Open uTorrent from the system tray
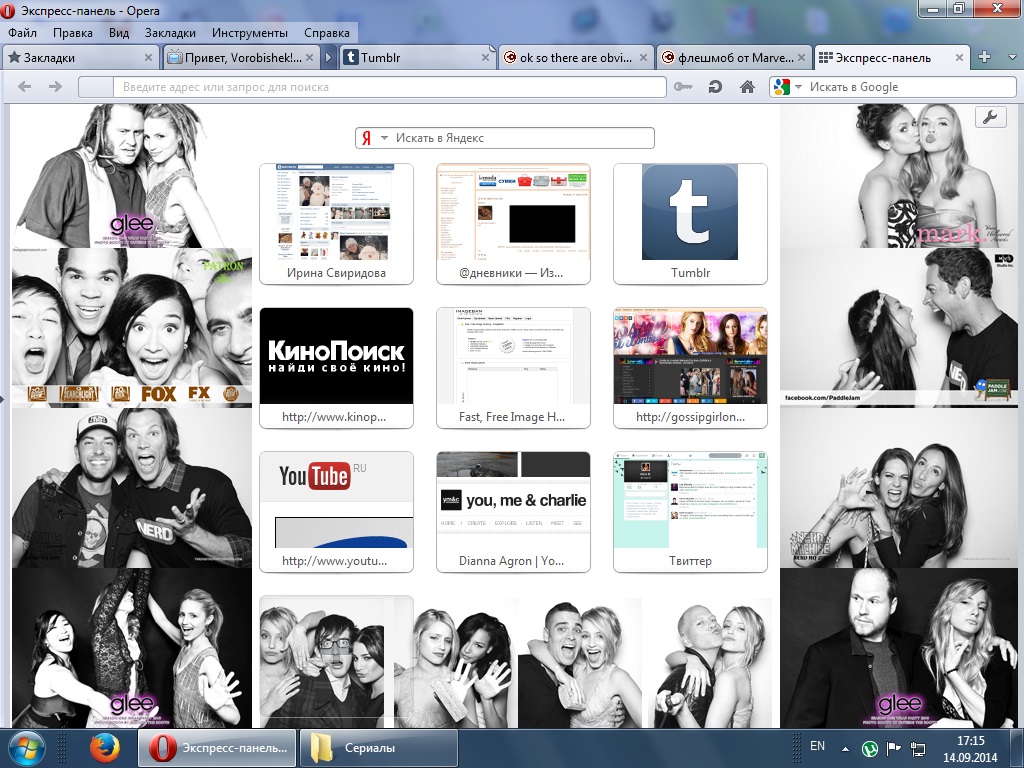This screenshot has width=1024, height=768. tap(869, 748)
